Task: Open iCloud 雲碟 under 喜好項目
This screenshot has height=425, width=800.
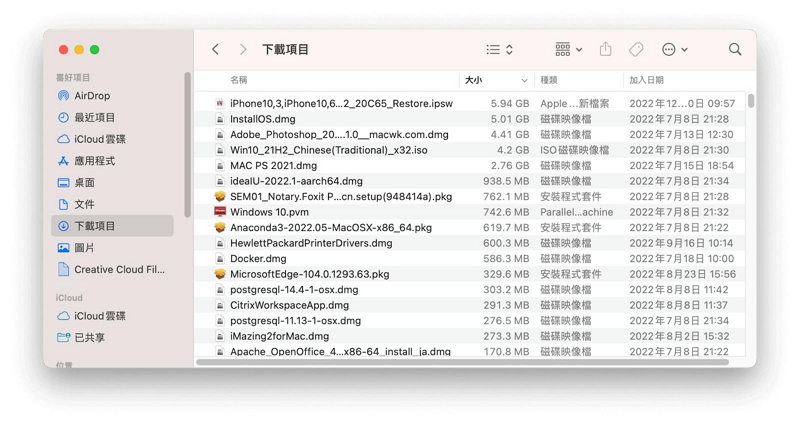Action: [112, 139]
